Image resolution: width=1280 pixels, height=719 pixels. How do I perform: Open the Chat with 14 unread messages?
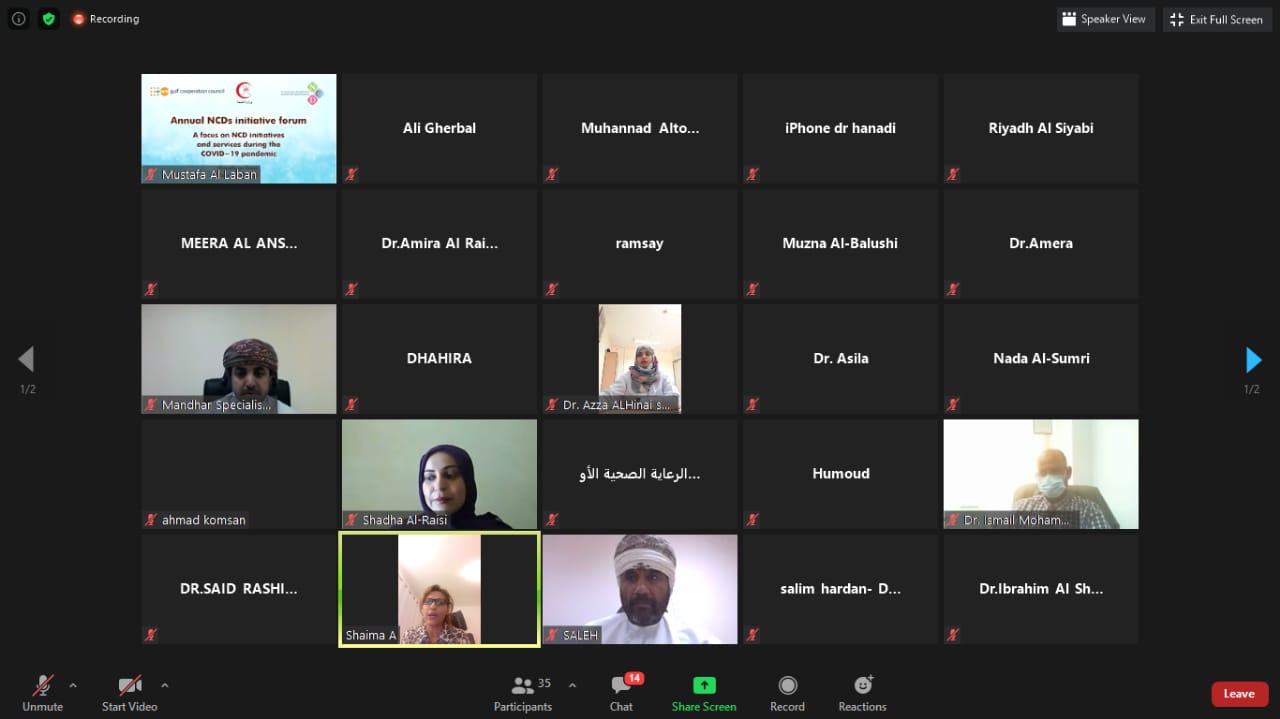(622, 686)
